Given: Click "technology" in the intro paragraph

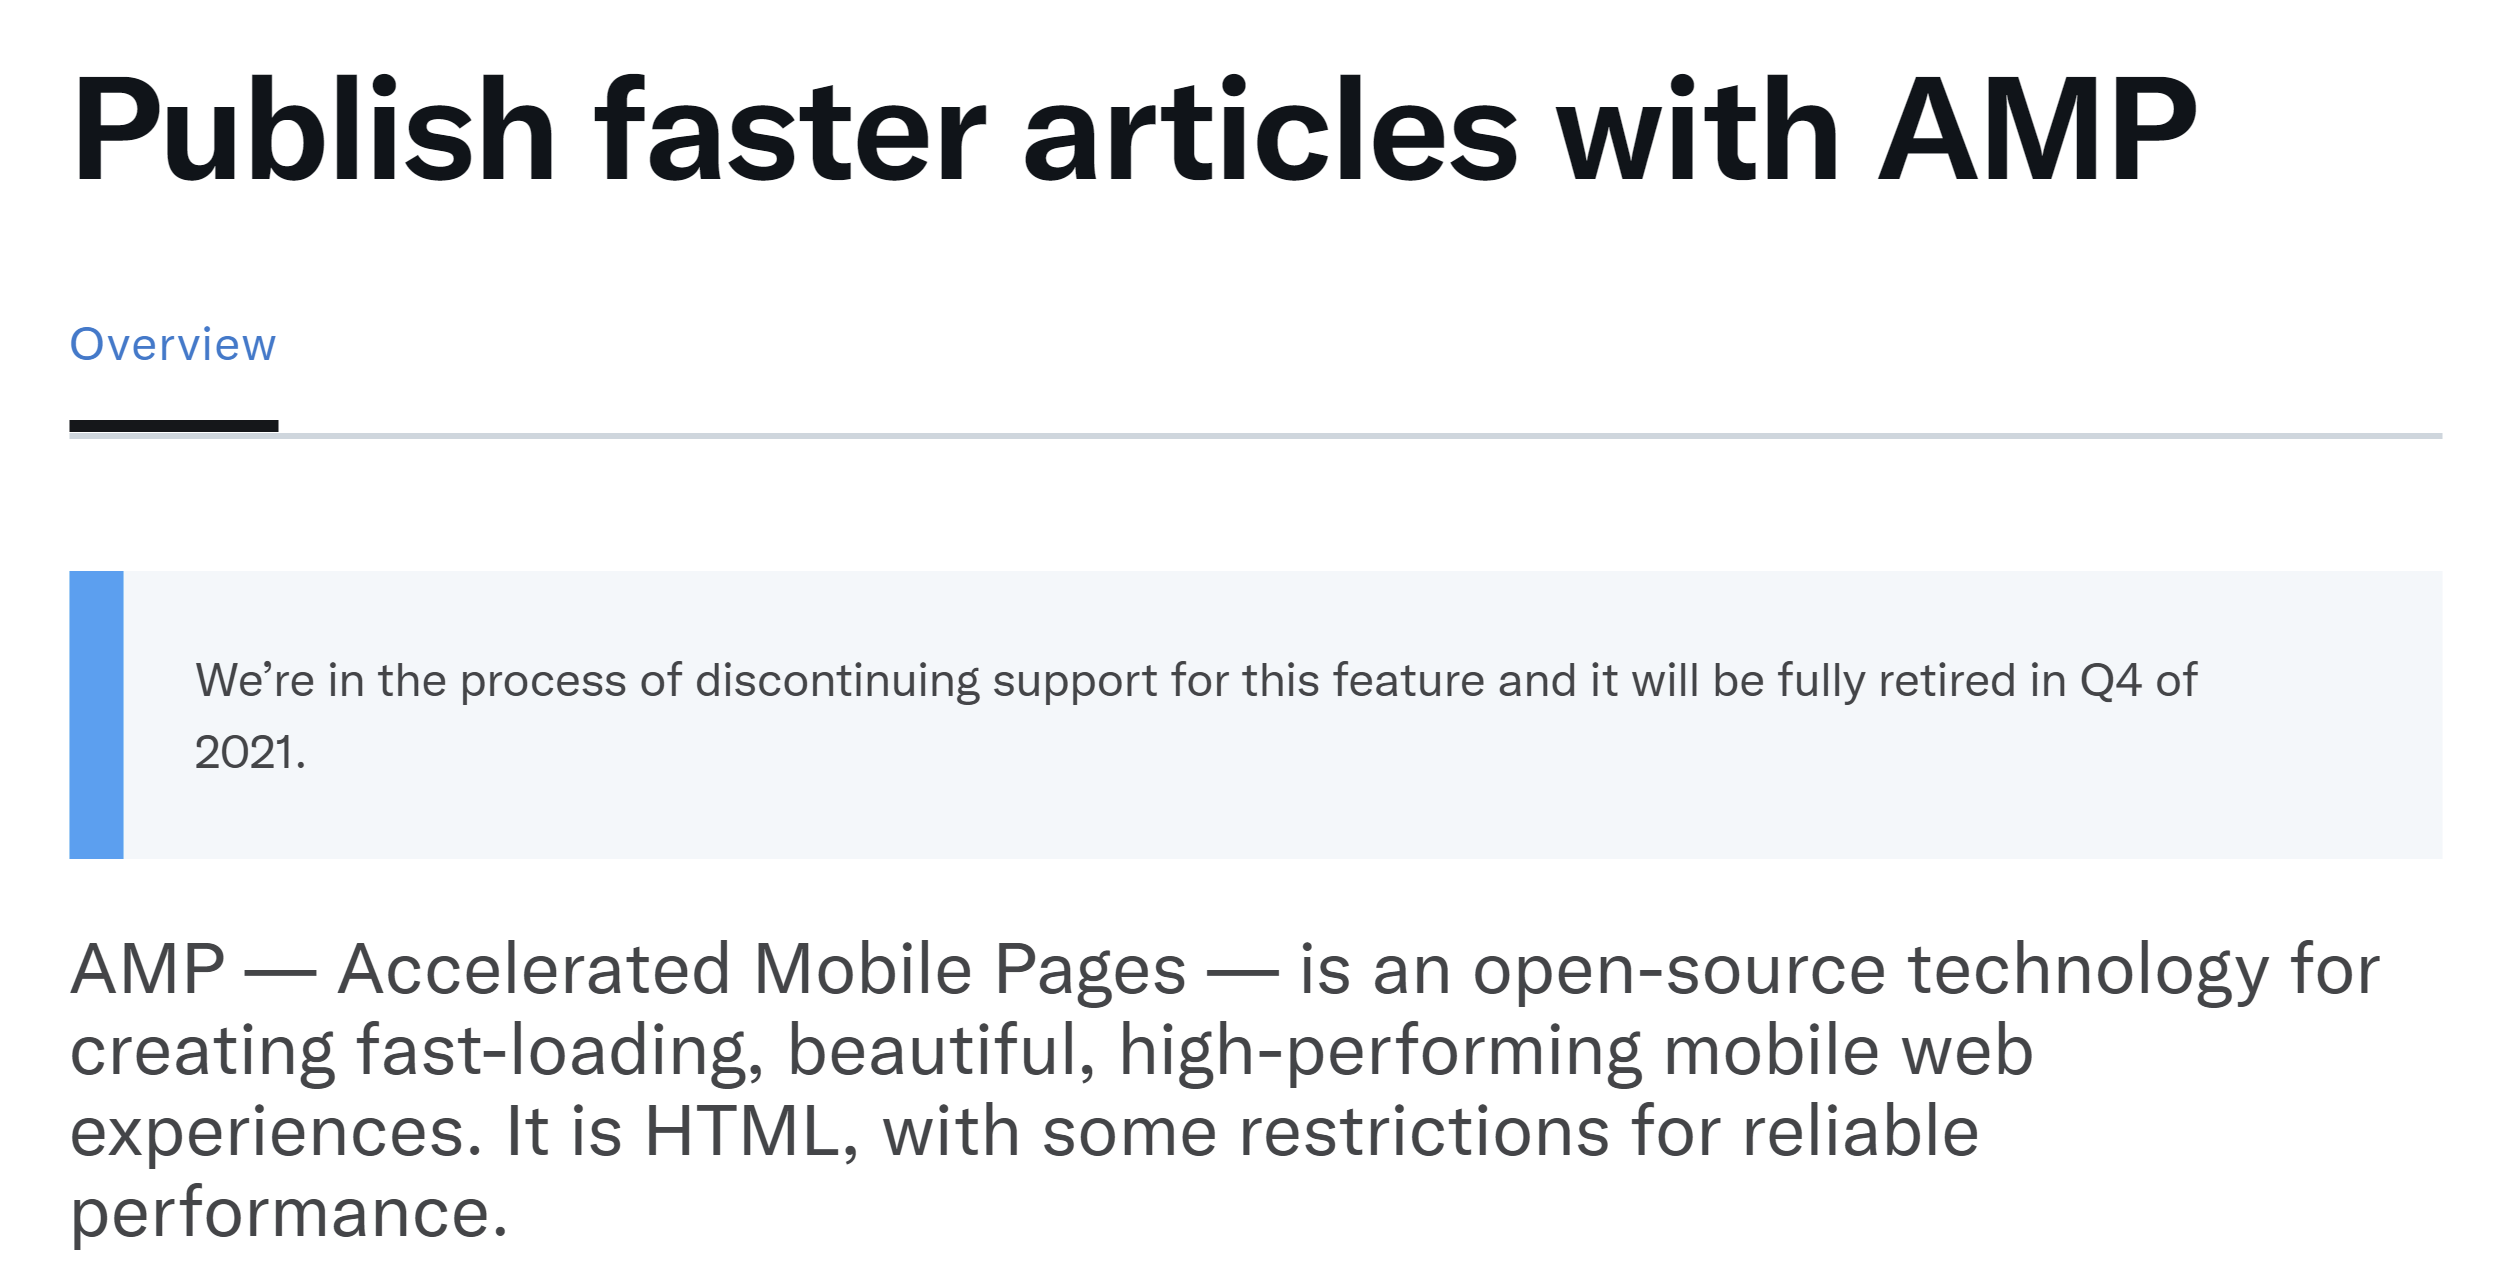Looking at the screenshot, I should click(2088, 970).
